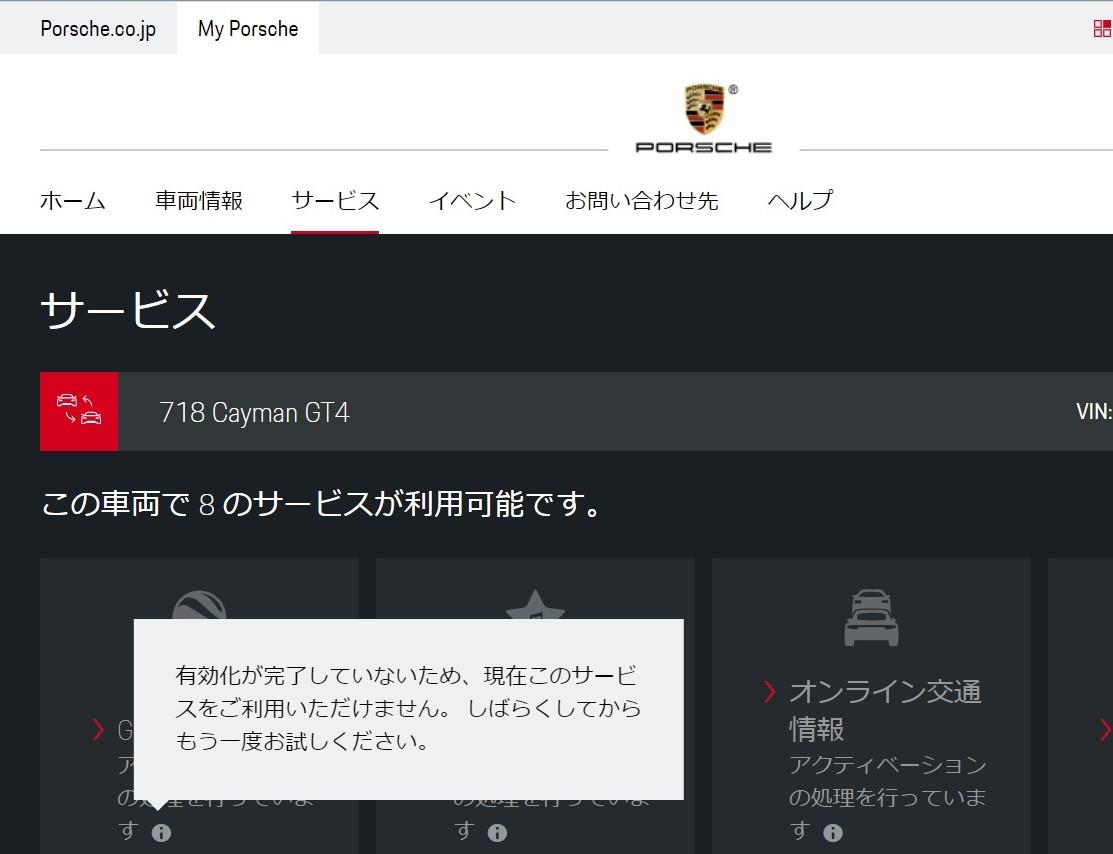Click the star icon on second card

point(535,605)
